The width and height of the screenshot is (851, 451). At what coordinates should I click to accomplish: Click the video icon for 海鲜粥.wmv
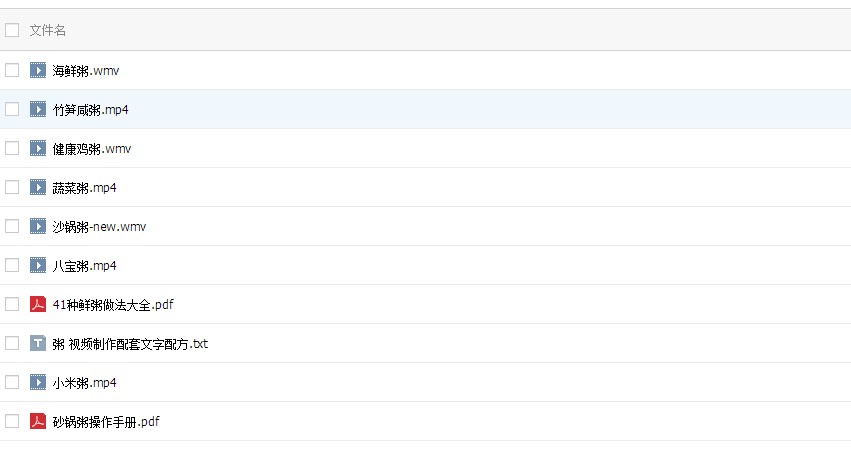(x=37, y=70)
